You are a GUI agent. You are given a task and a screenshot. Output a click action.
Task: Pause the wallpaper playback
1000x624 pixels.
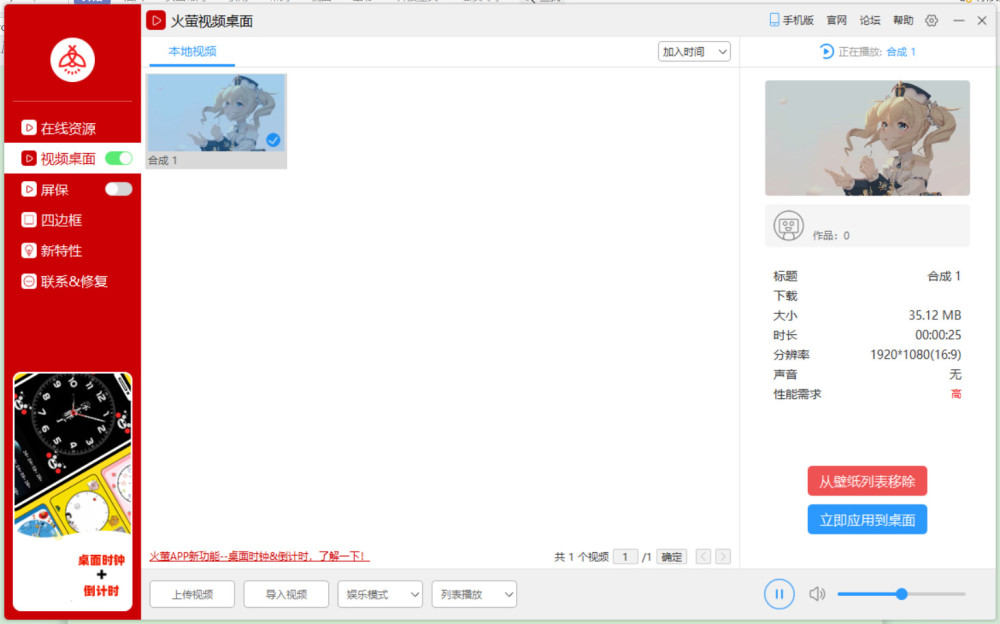(779, 594)
